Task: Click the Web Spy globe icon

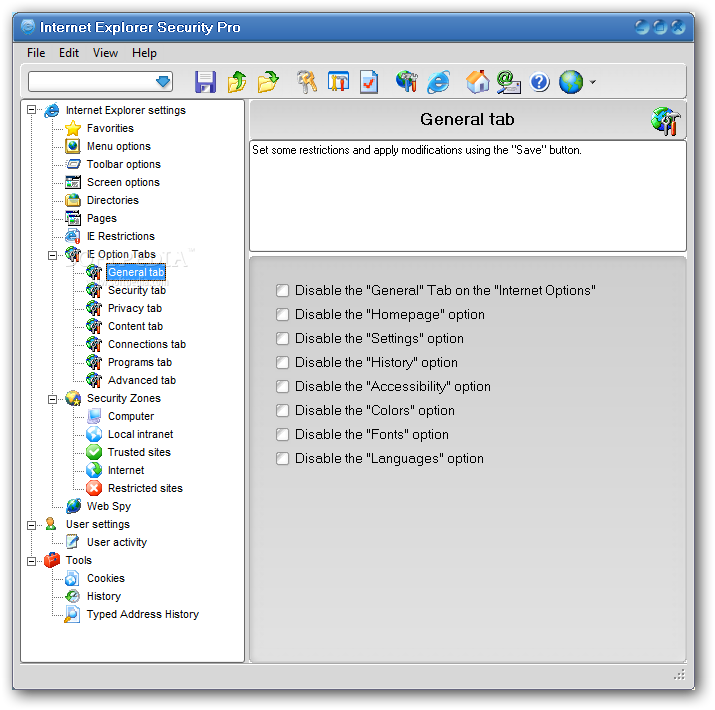Action: [x=73, y=506]
